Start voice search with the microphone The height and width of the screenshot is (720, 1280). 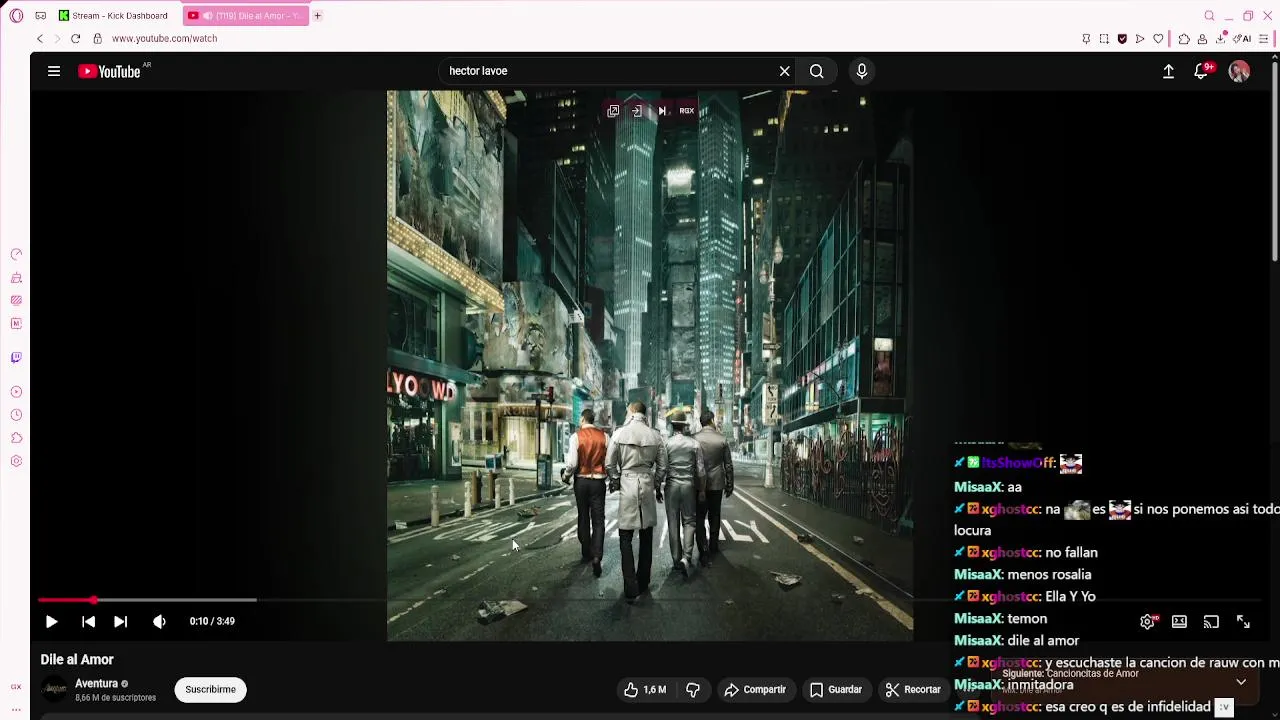click(x=862, y=71)
